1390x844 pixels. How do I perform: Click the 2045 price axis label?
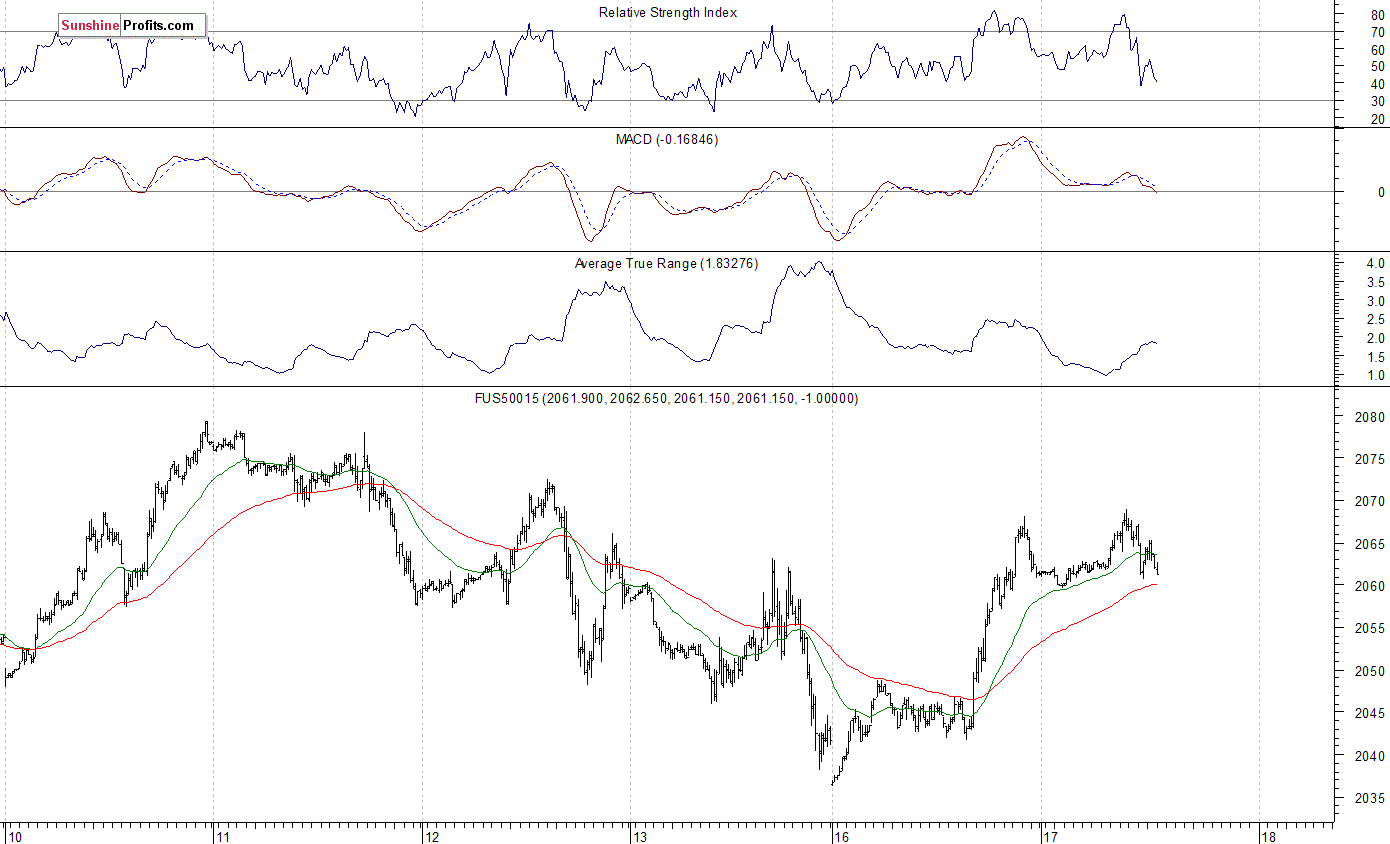tap(1370, 713)
